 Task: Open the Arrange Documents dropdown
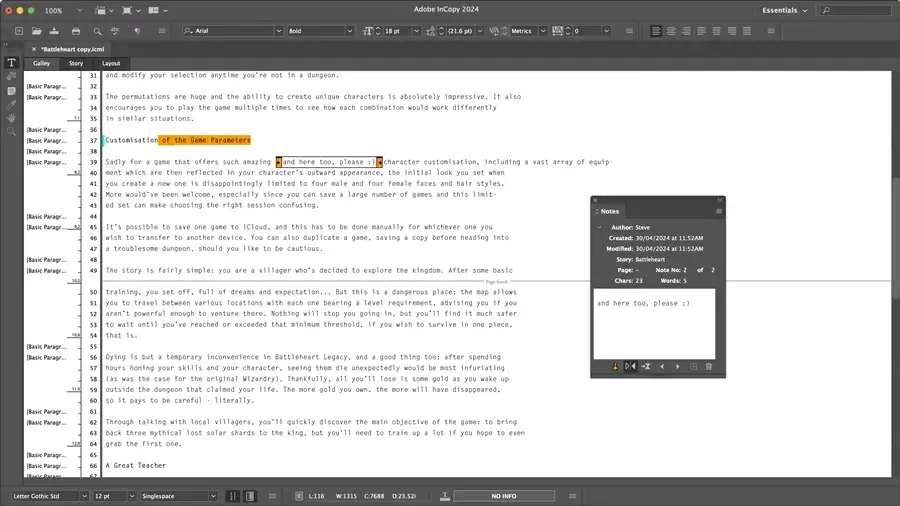click(x=158, y=10)
